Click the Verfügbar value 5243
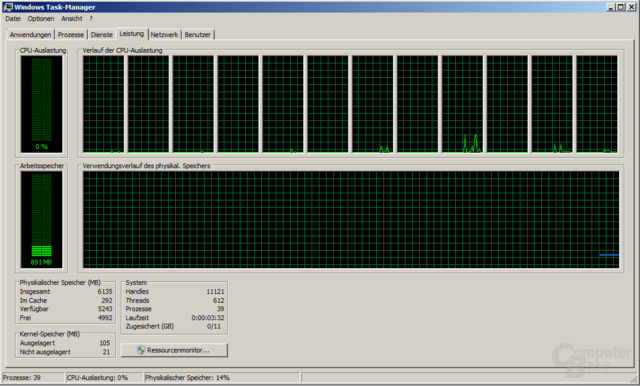This screenshot has height=386, width=640. coord(105,309)
